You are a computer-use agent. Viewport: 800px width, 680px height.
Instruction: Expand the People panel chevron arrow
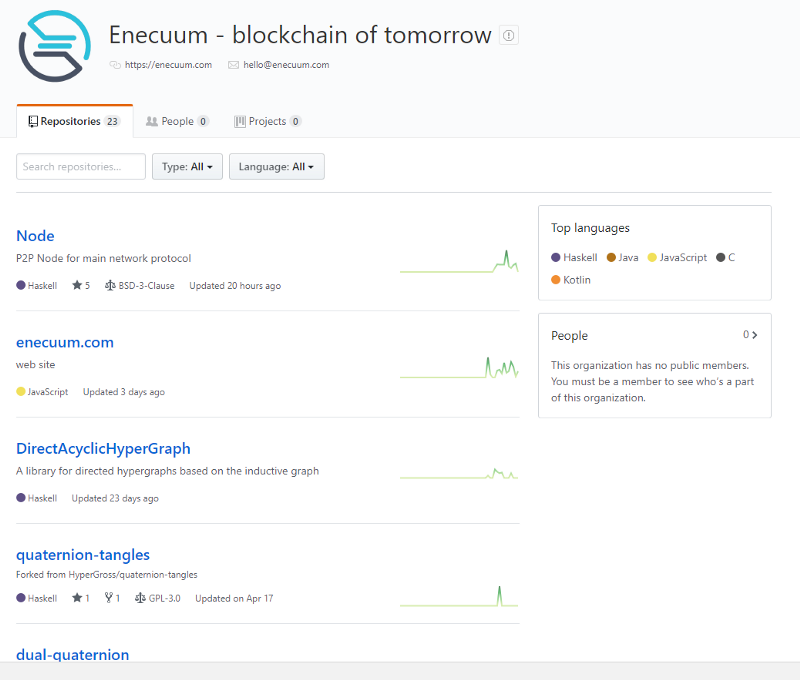(755, 335)
